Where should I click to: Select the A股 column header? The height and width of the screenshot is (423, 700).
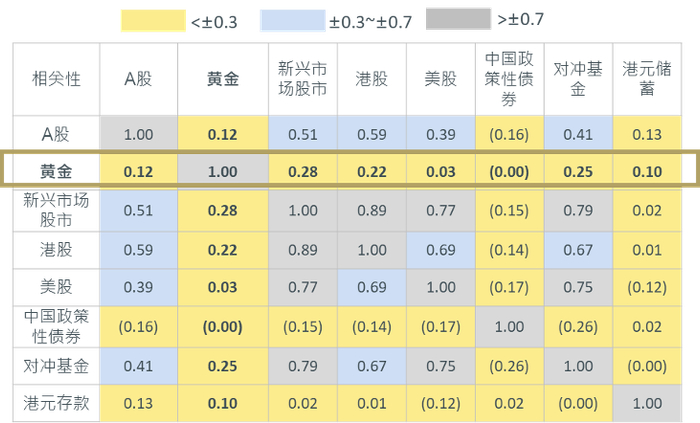click(136, 78)
